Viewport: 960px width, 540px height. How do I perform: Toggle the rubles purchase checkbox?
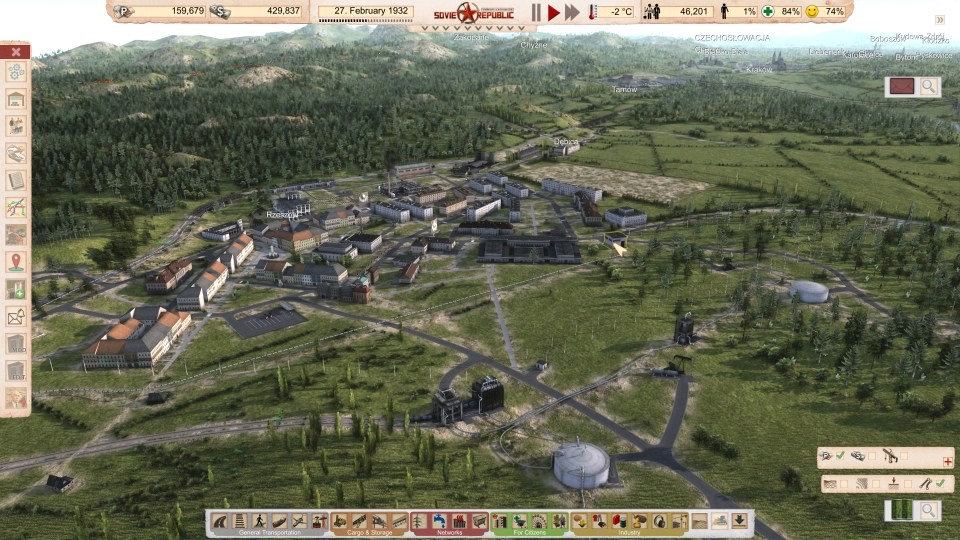point(840,456)
